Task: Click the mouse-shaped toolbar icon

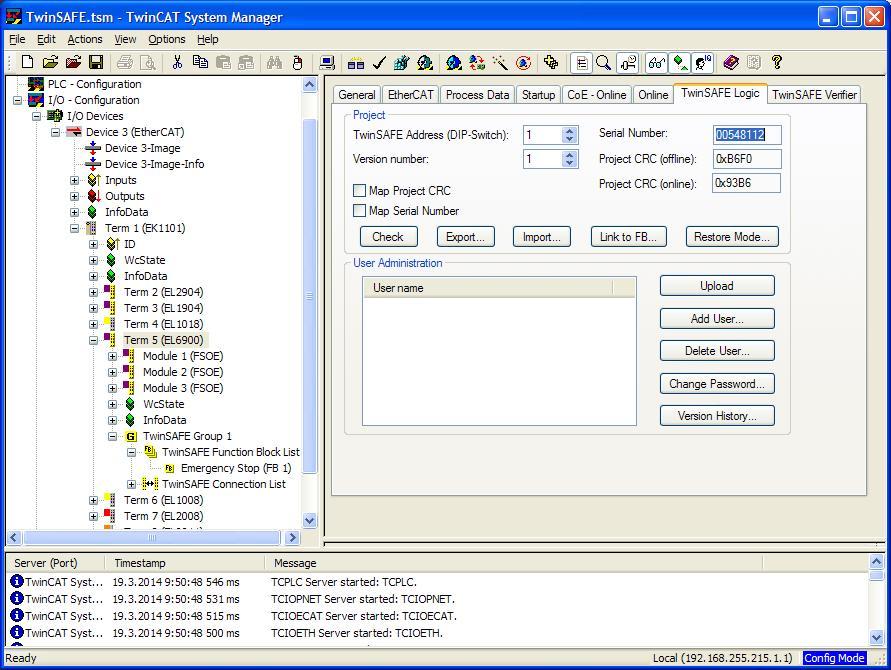Action: pos(297,63)
